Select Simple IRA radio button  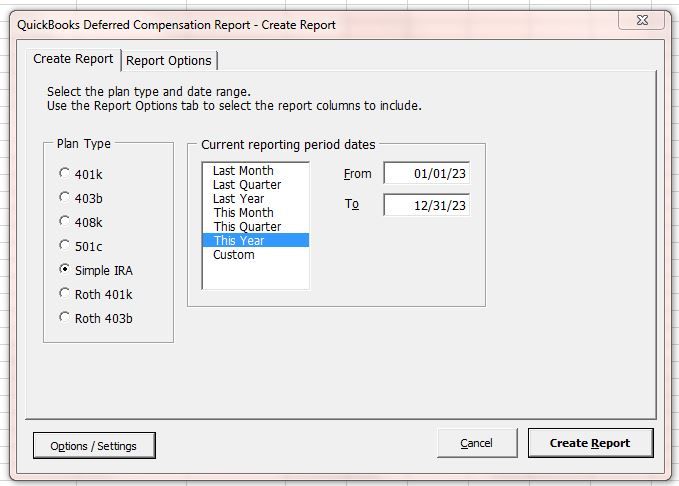(66, 270)
